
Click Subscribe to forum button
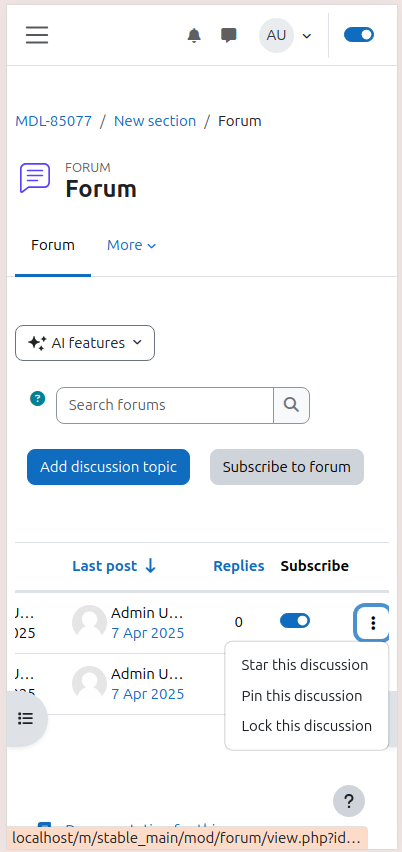(287, 467)
